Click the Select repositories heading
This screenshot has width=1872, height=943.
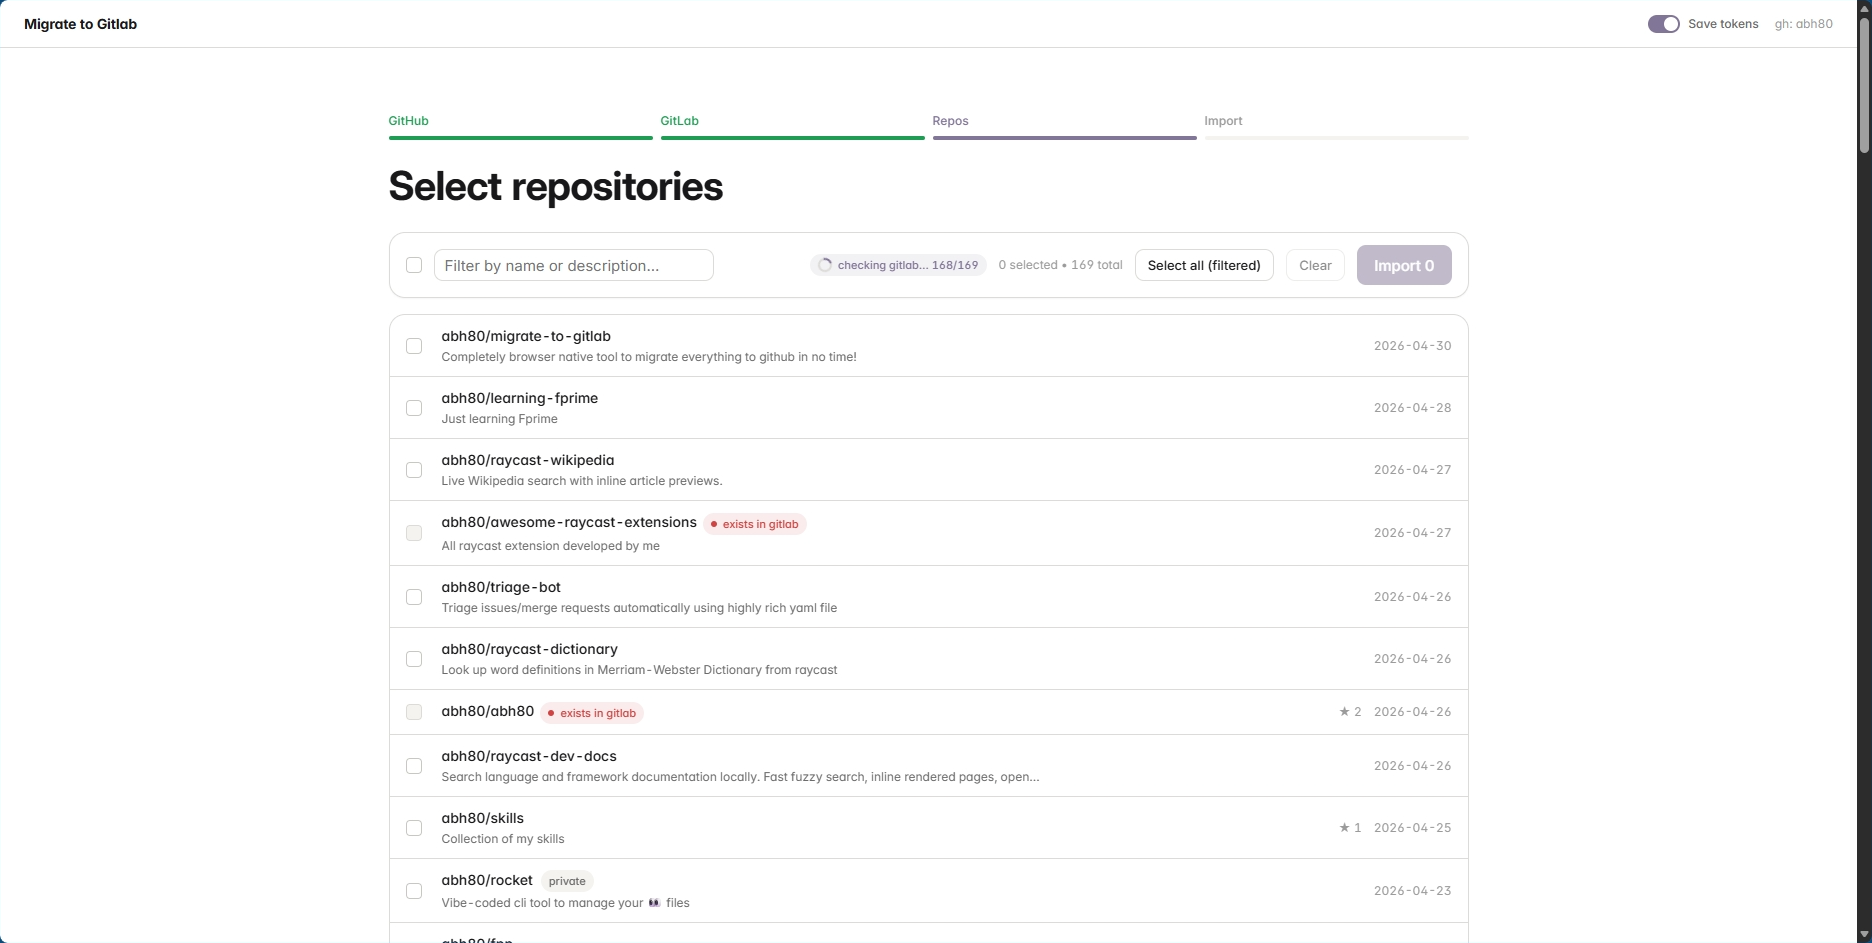point(556,186)
